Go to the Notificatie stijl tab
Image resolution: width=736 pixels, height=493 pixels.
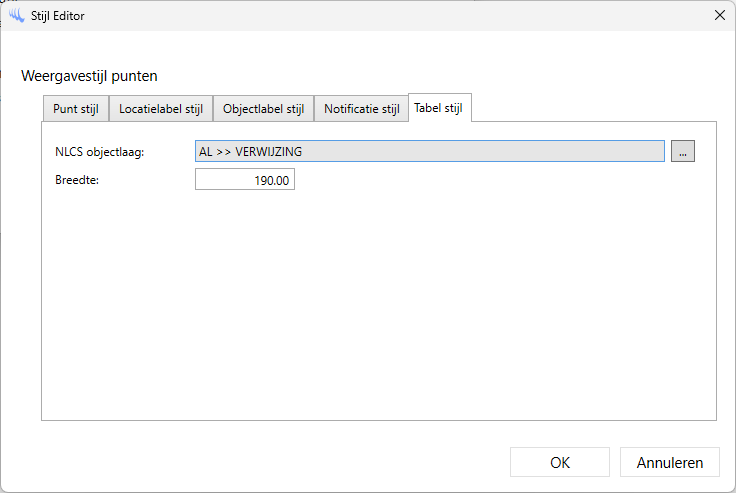tap(361, 109)
